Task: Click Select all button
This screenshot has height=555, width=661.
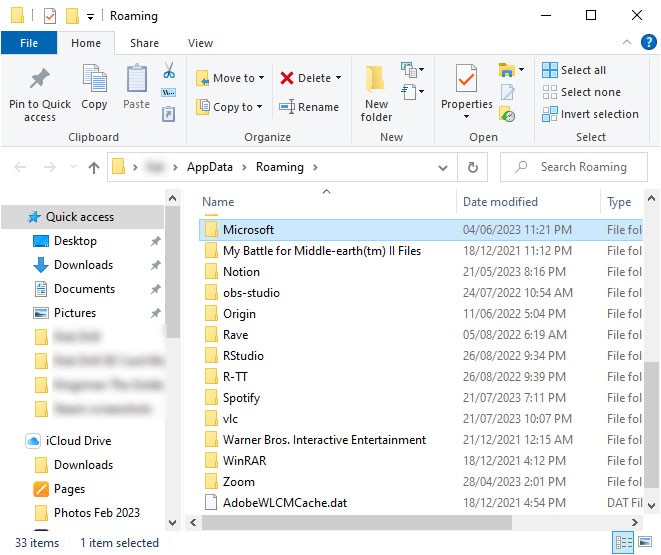Action: pos(574,70)
